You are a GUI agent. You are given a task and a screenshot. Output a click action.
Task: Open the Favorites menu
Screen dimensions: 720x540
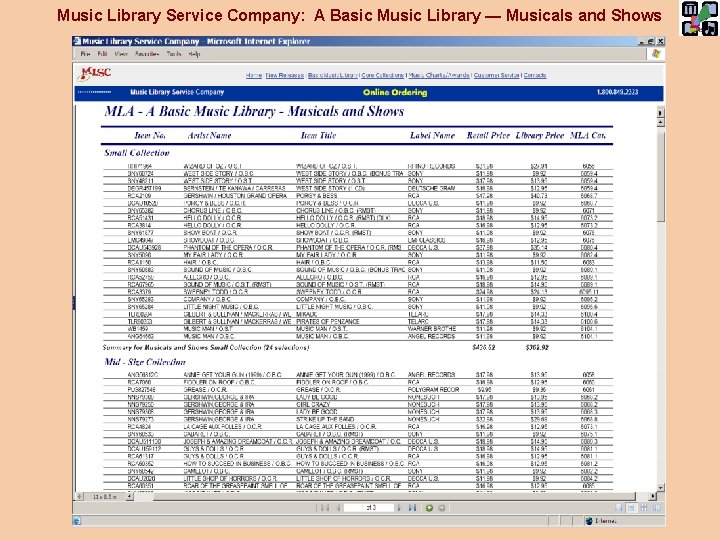(147, 54)
